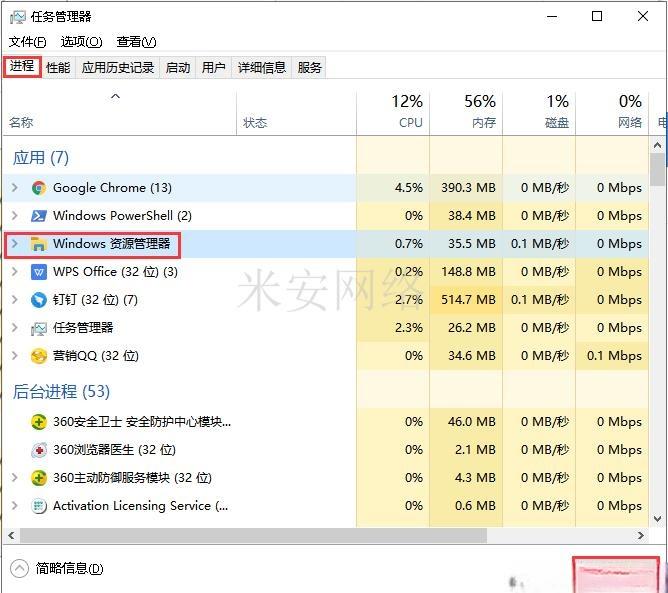Viewport: 668px width, 593px height.
Task: Expand the 任务管理器 process entry
Action: tap(14, 328)
